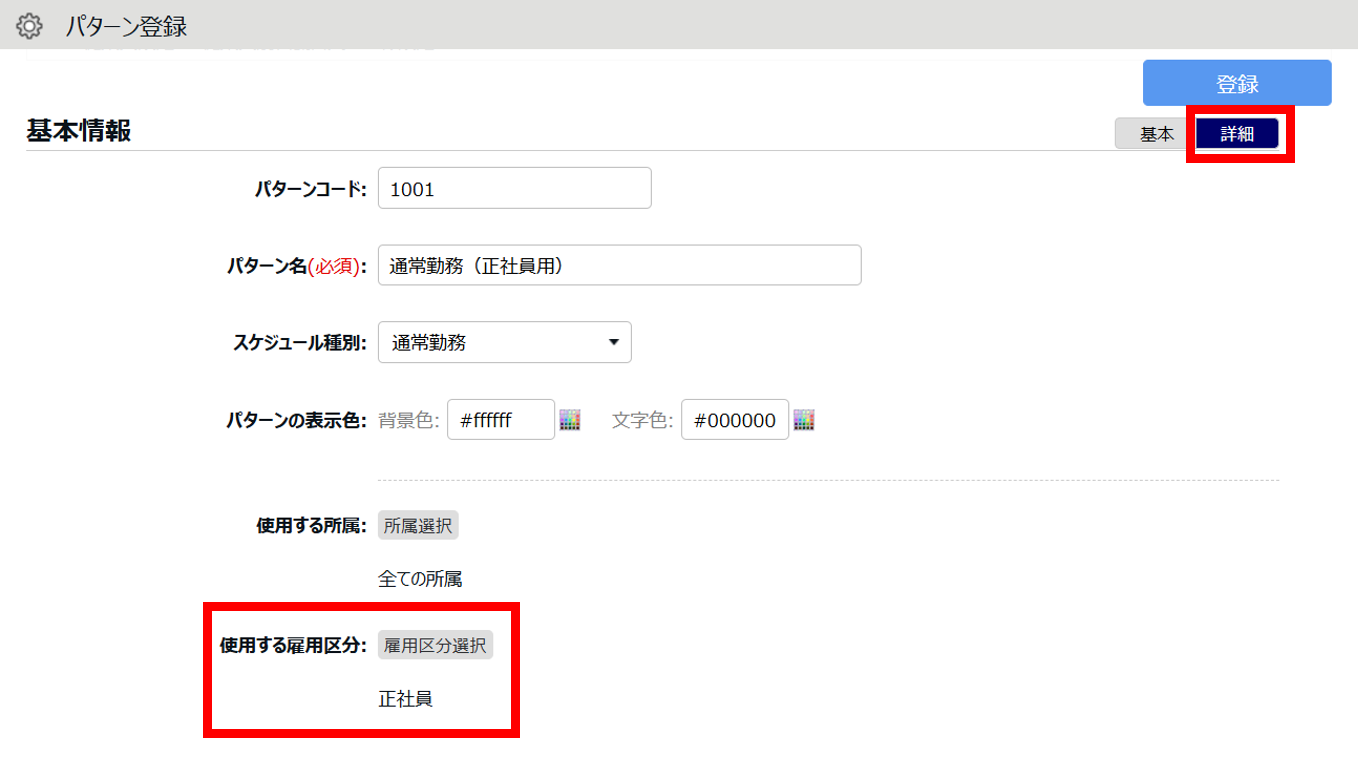Image resolution: width=1358 pixels, height=777 pixels.
Task: Open the background color palette icon
Action: pos(570,420)
